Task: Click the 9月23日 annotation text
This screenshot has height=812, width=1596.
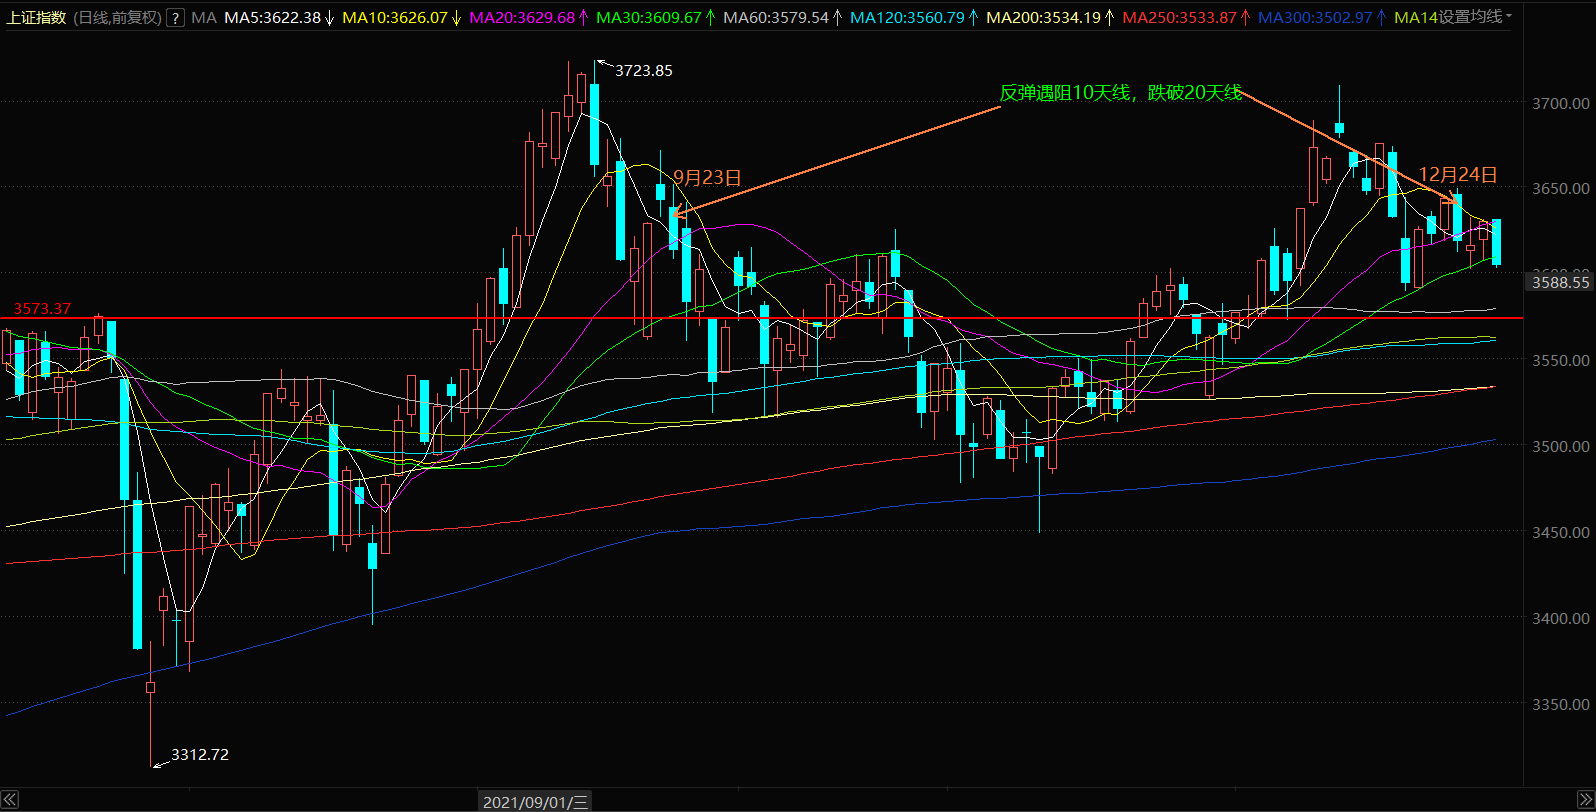Action: [x=708, y=178]
